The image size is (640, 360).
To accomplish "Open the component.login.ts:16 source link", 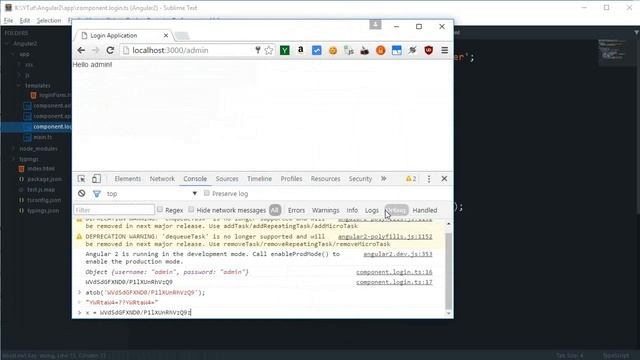I will pyautogui.click(x=394, y=272).
